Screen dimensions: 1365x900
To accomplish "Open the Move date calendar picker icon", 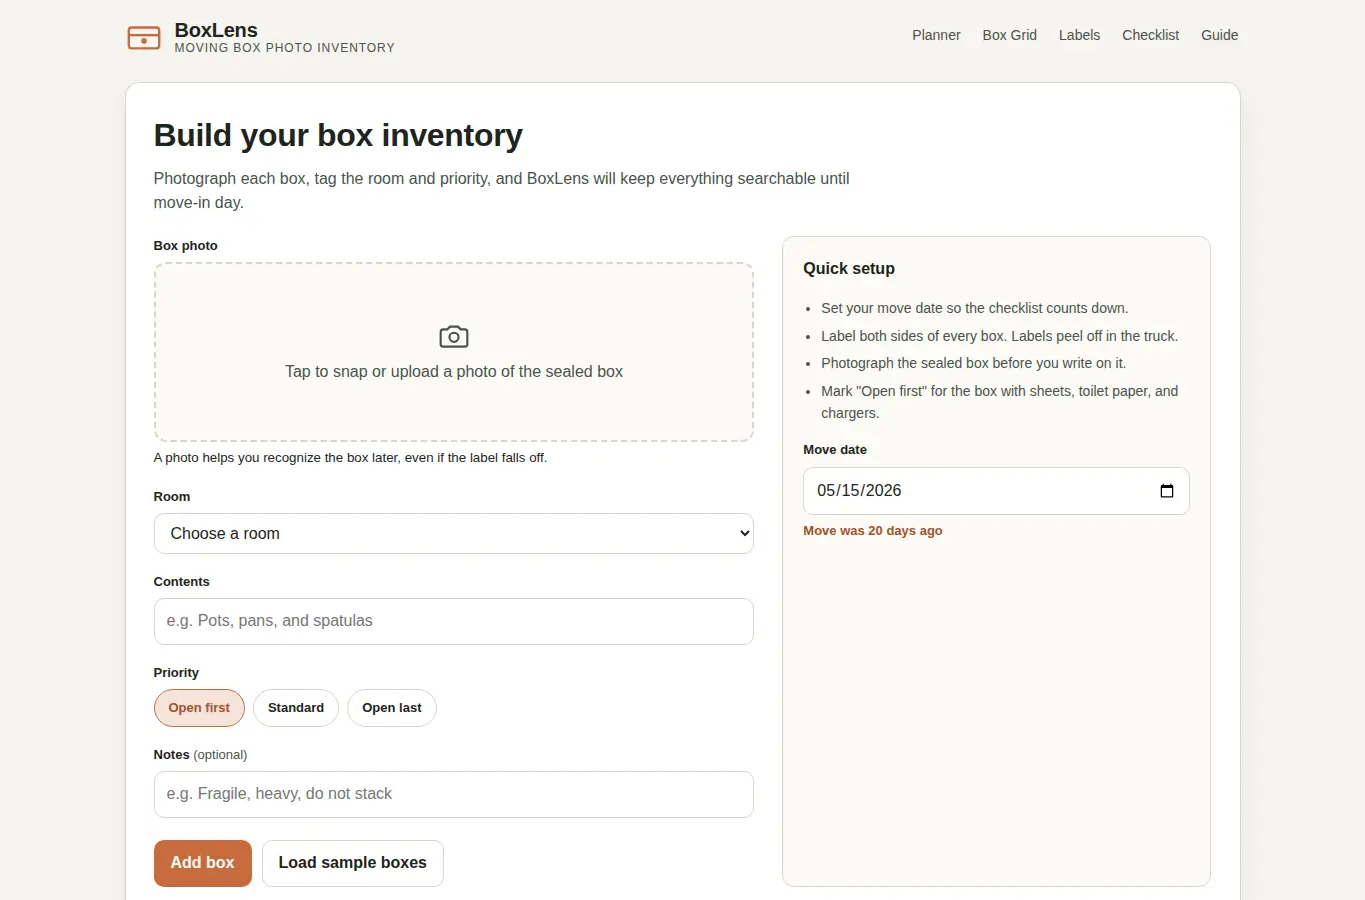I will [x=1166, y=491].
